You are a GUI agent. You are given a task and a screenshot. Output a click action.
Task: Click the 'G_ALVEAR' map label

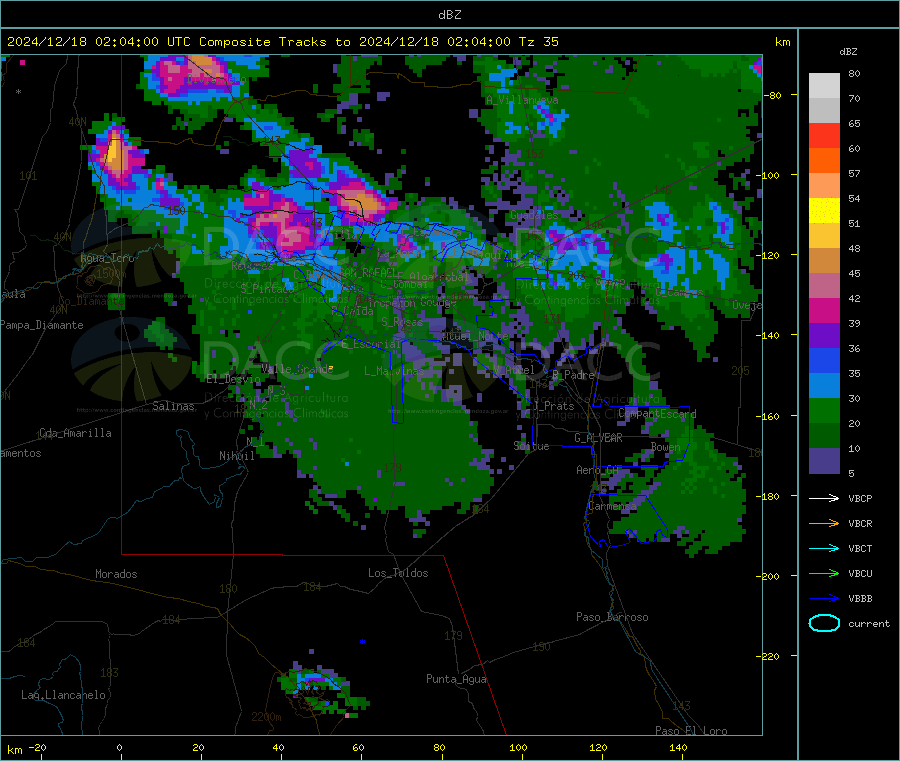598,438
